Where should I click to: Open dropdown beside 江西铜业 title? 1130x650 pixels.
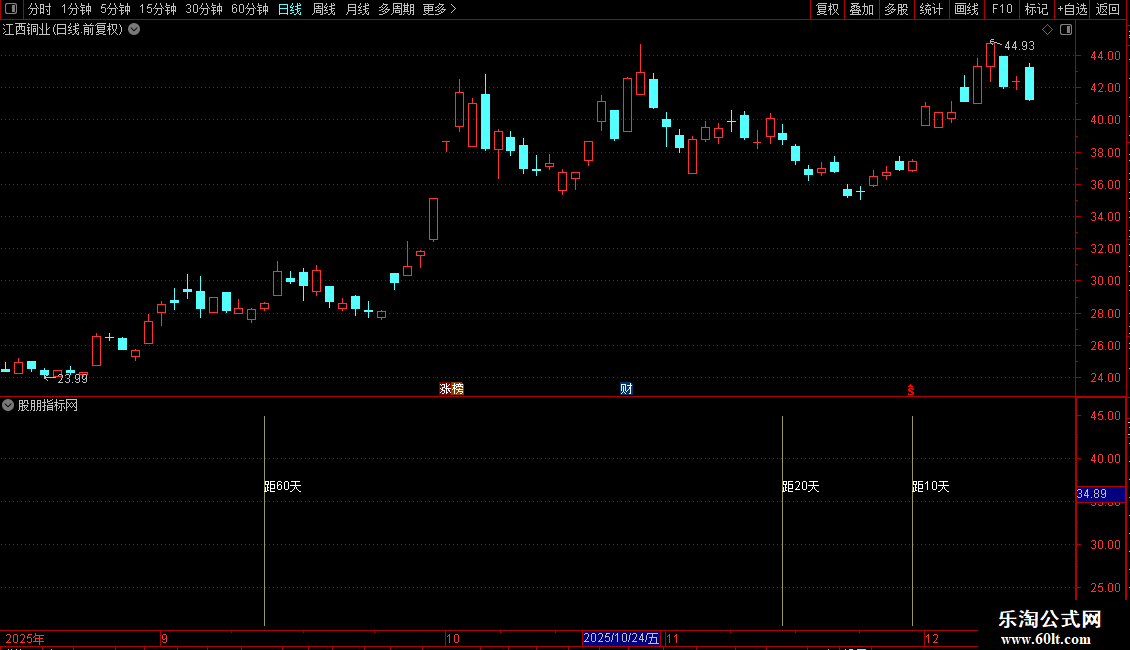[x=134, y=30]
